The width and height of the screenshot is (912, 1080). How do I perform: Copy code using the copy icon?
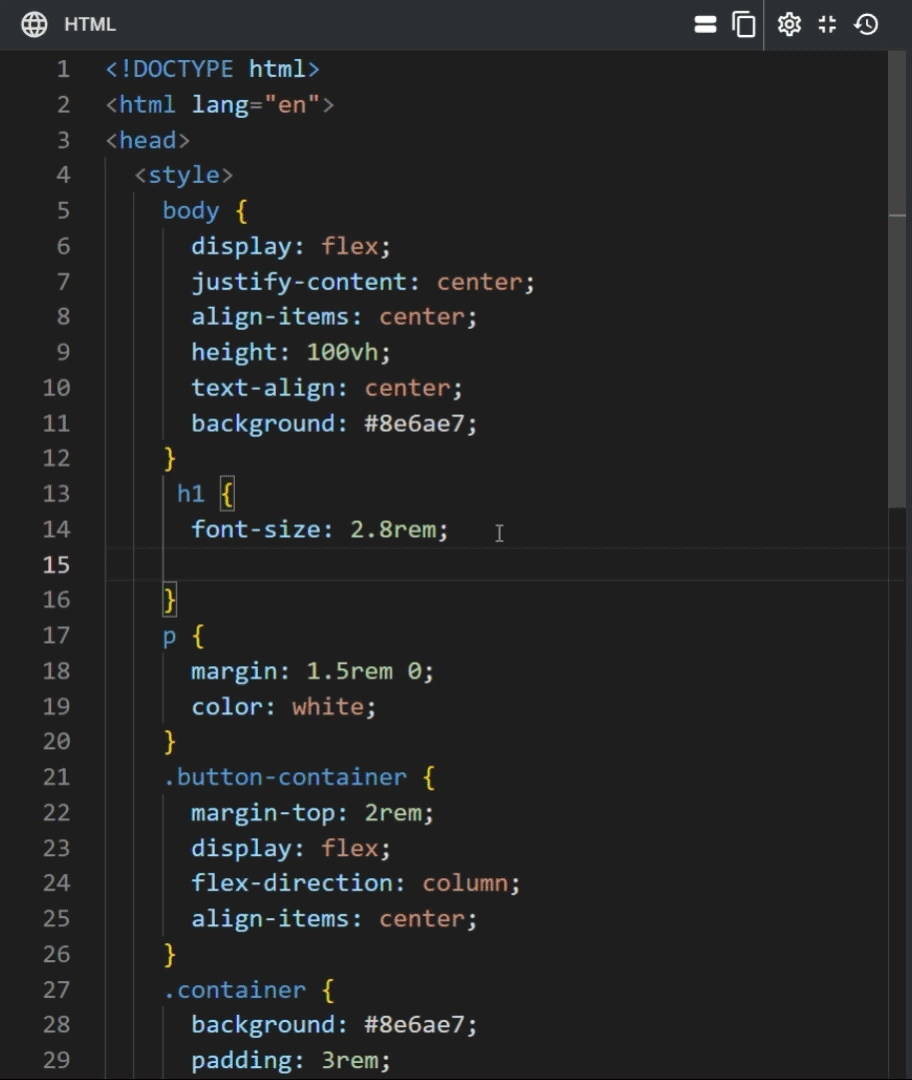pos(744,25)
